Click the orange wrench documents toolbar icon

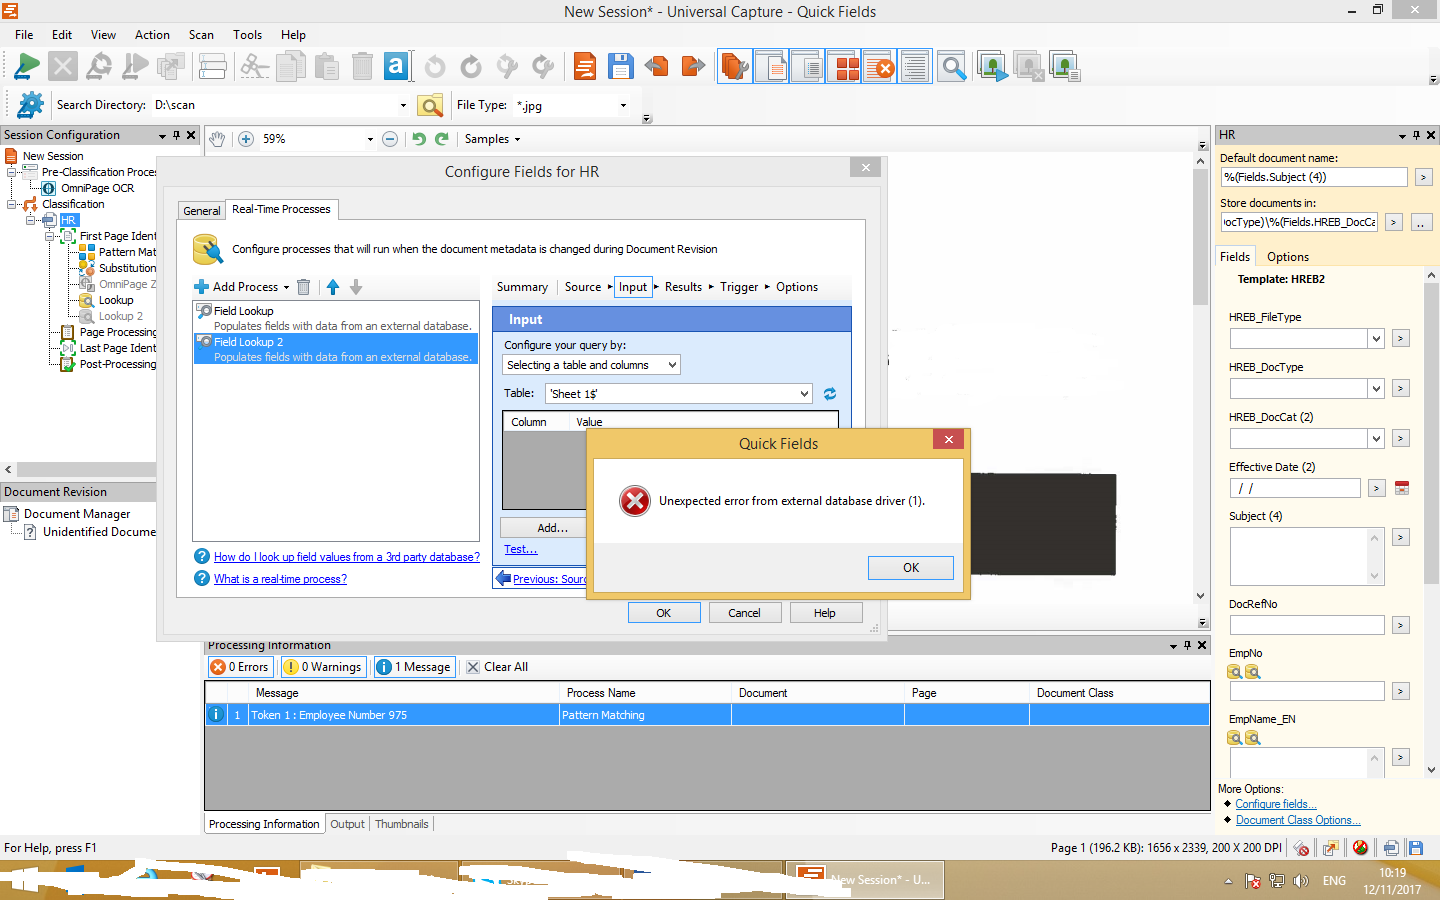[735, 67]
